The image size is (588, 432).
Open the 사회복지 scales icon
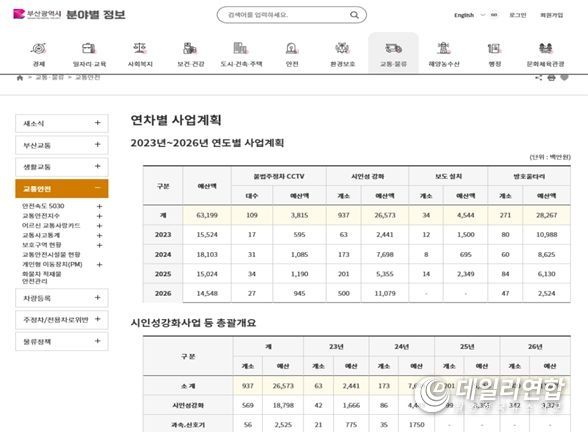point(140,48)
